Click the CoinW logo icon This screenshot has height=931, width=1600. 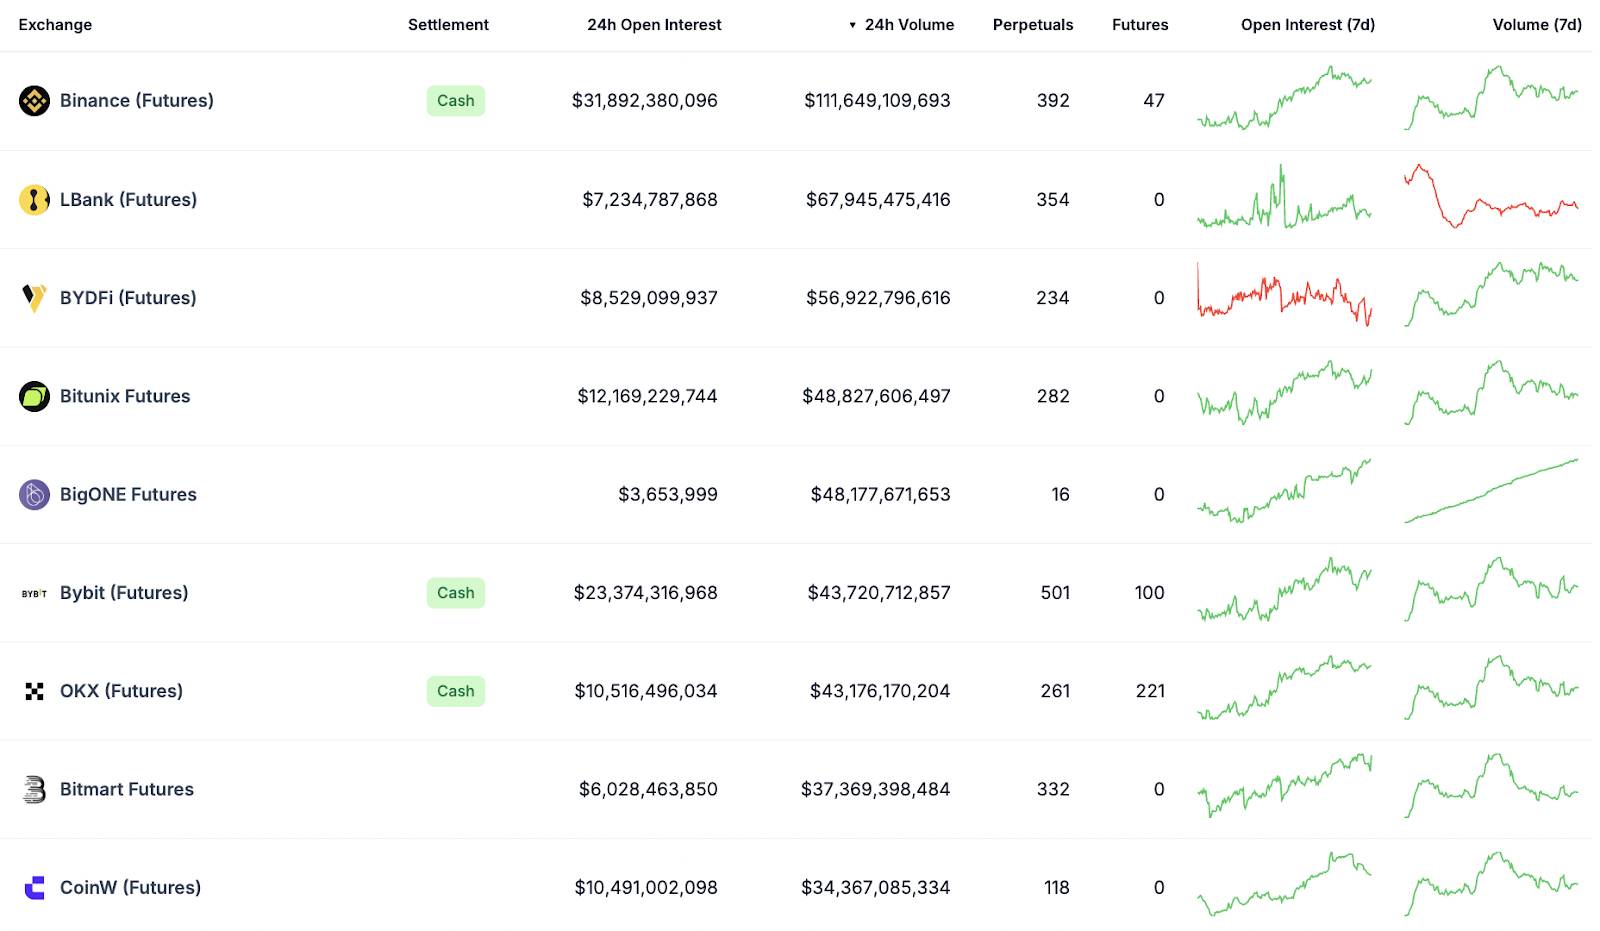point(34,888)
